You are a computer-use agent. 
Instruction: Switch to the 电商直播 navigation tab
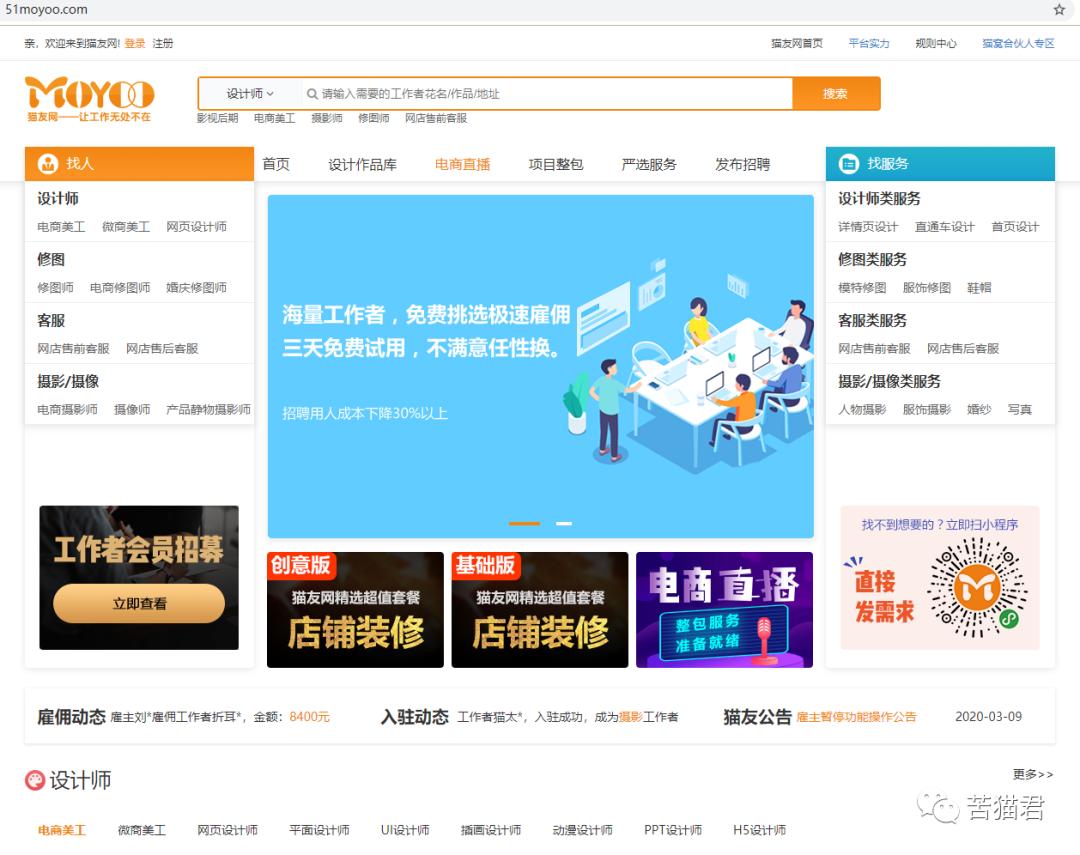point(461,165)
